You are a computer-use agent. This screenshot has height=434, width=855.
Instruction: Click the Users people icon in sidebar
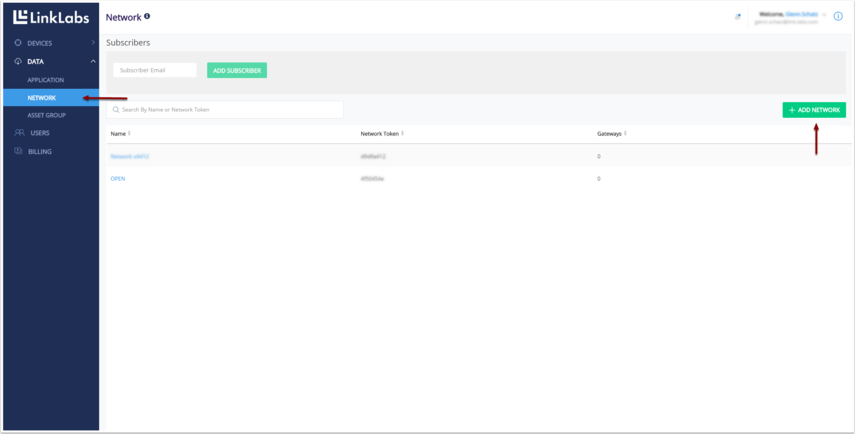tap(19, 133)
